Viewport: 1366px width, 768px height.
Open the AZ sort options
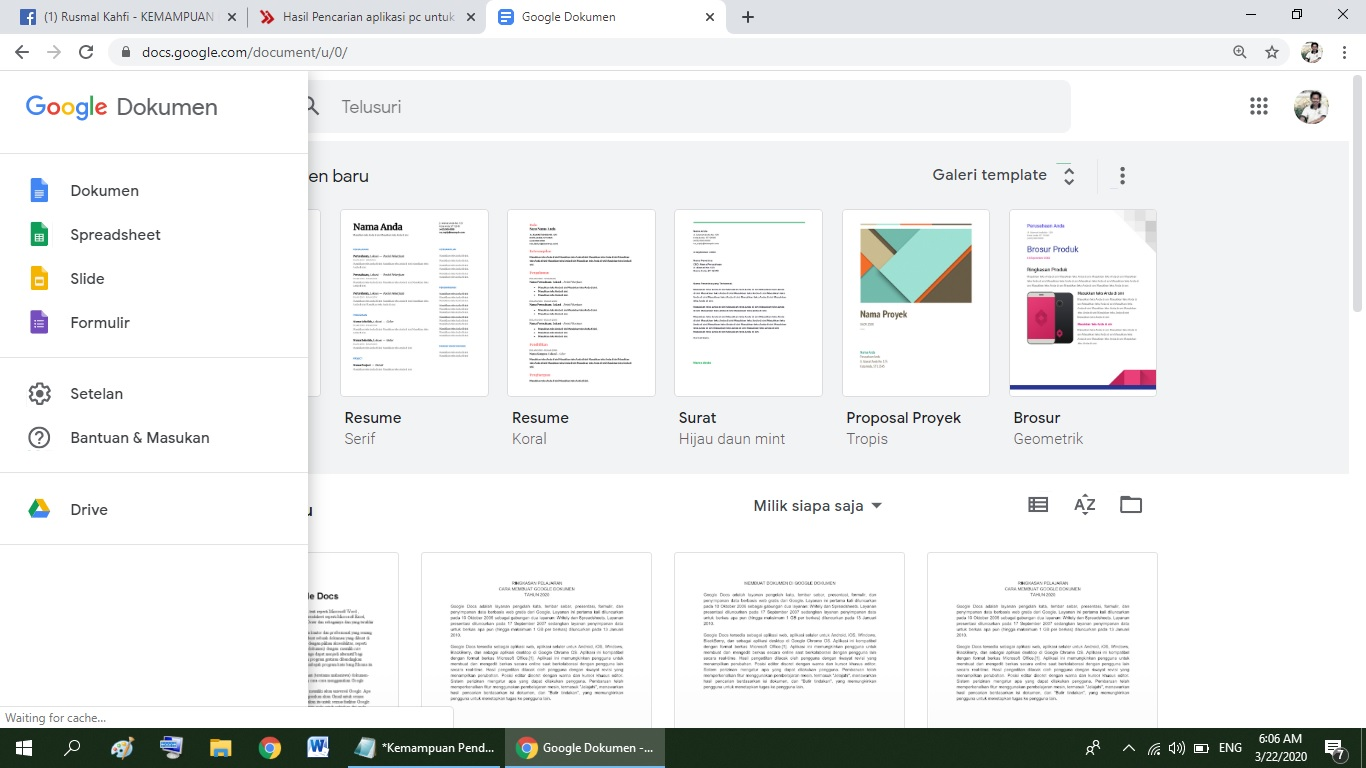(1085, 505)
